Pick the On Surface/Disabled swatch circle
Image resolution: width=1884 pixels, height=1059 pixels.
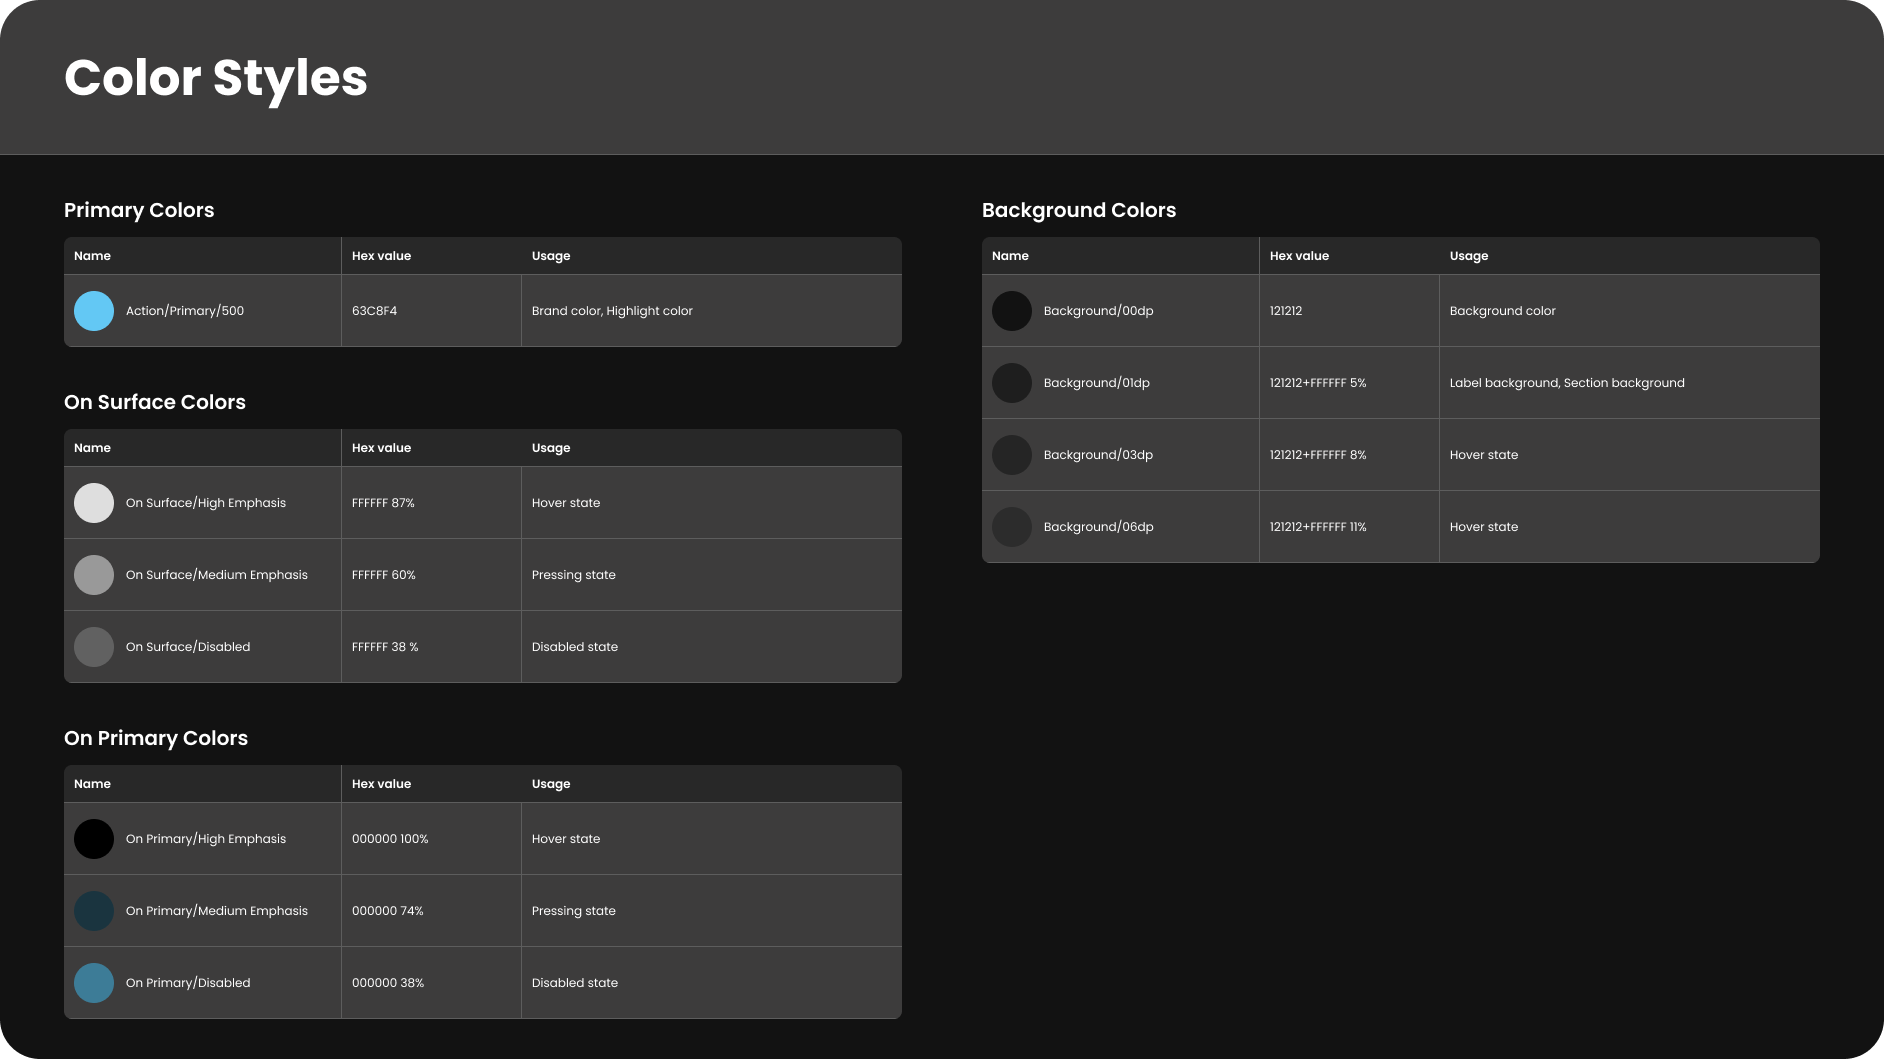pos(94,647)
